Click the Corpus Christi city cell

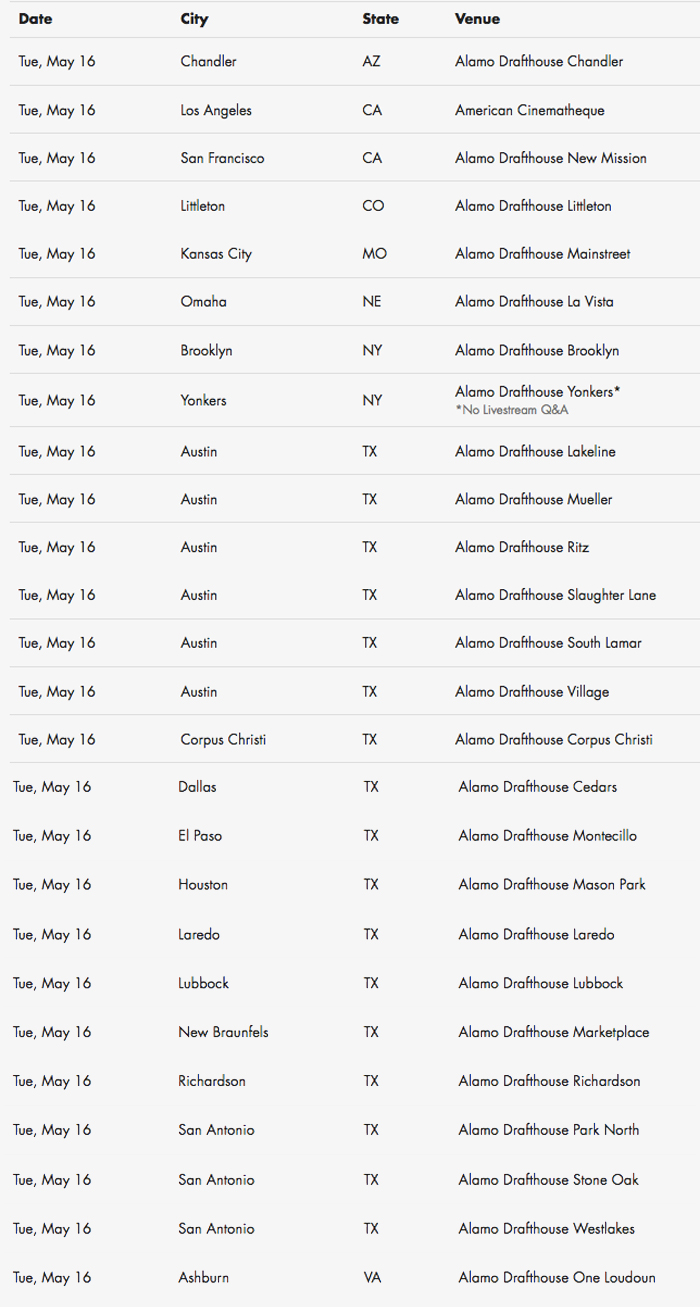[x=223, y=740]
